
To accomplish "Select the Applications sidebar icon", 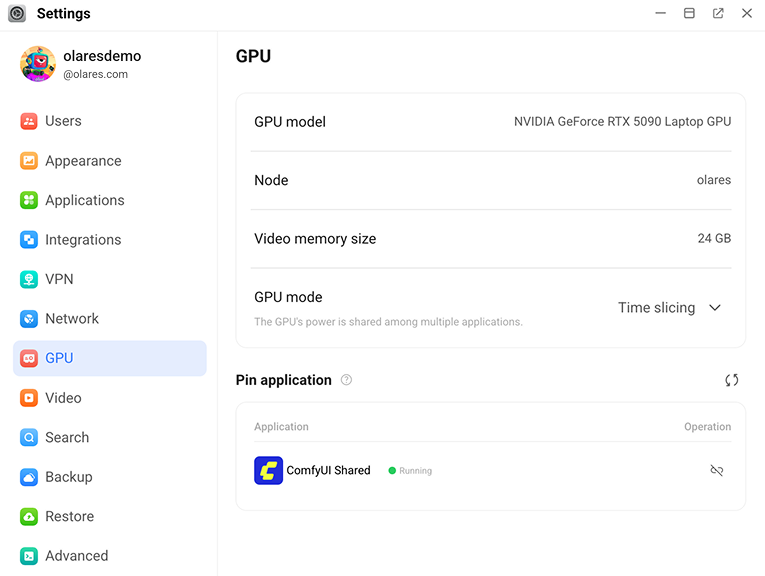I will [x=29, y=200].
